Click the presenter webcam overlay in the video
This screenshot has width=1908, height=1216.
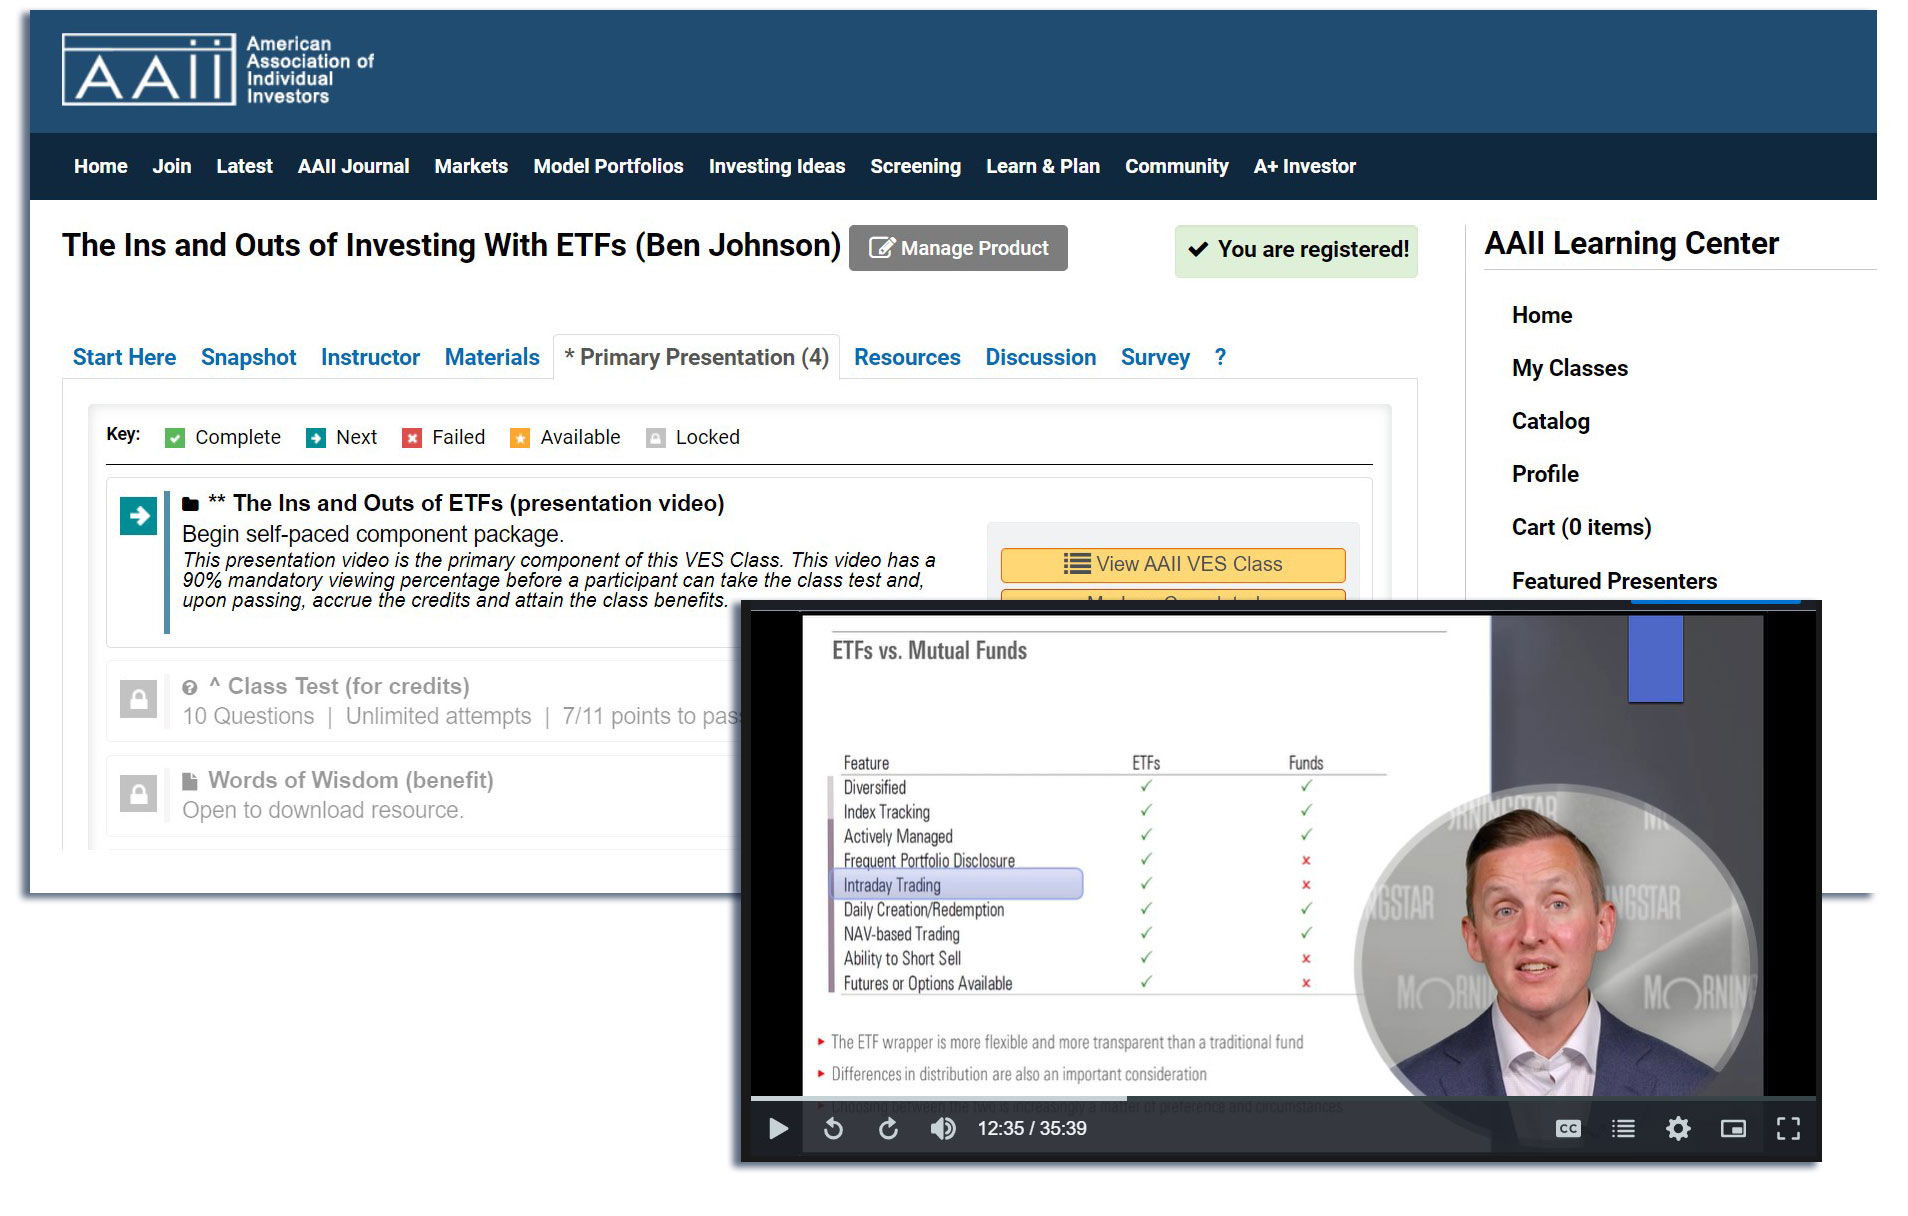(1557, 943)
